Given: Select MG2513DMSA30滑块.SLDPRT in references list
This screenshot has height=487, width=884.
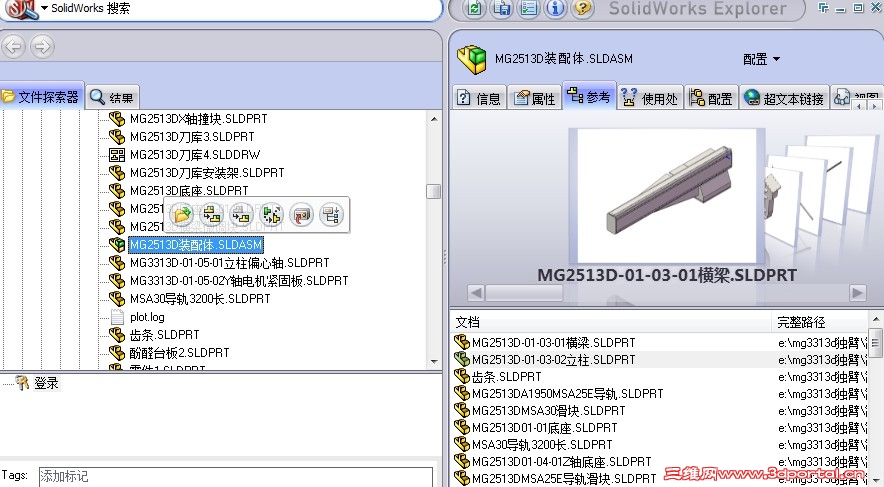Looking at the screenshot, I should (x=549, y=410).
